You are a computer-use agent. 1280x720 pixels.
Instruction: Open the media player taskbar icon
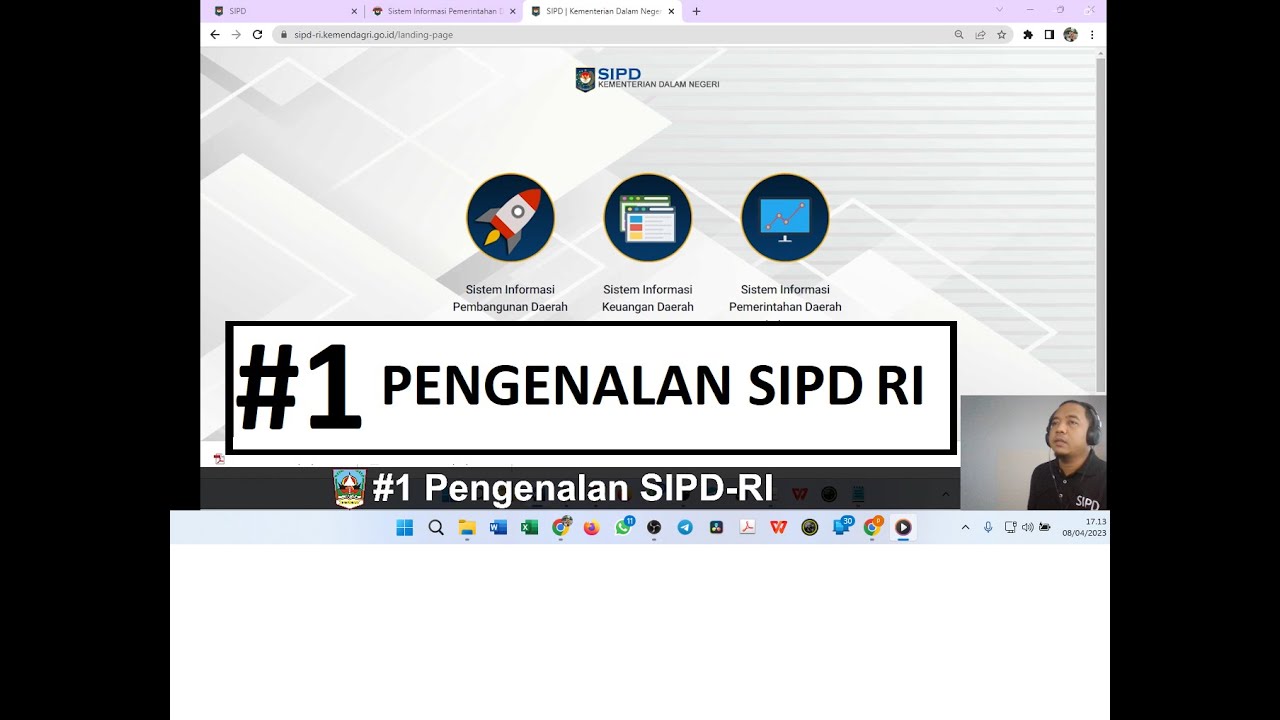pos(903,527)
